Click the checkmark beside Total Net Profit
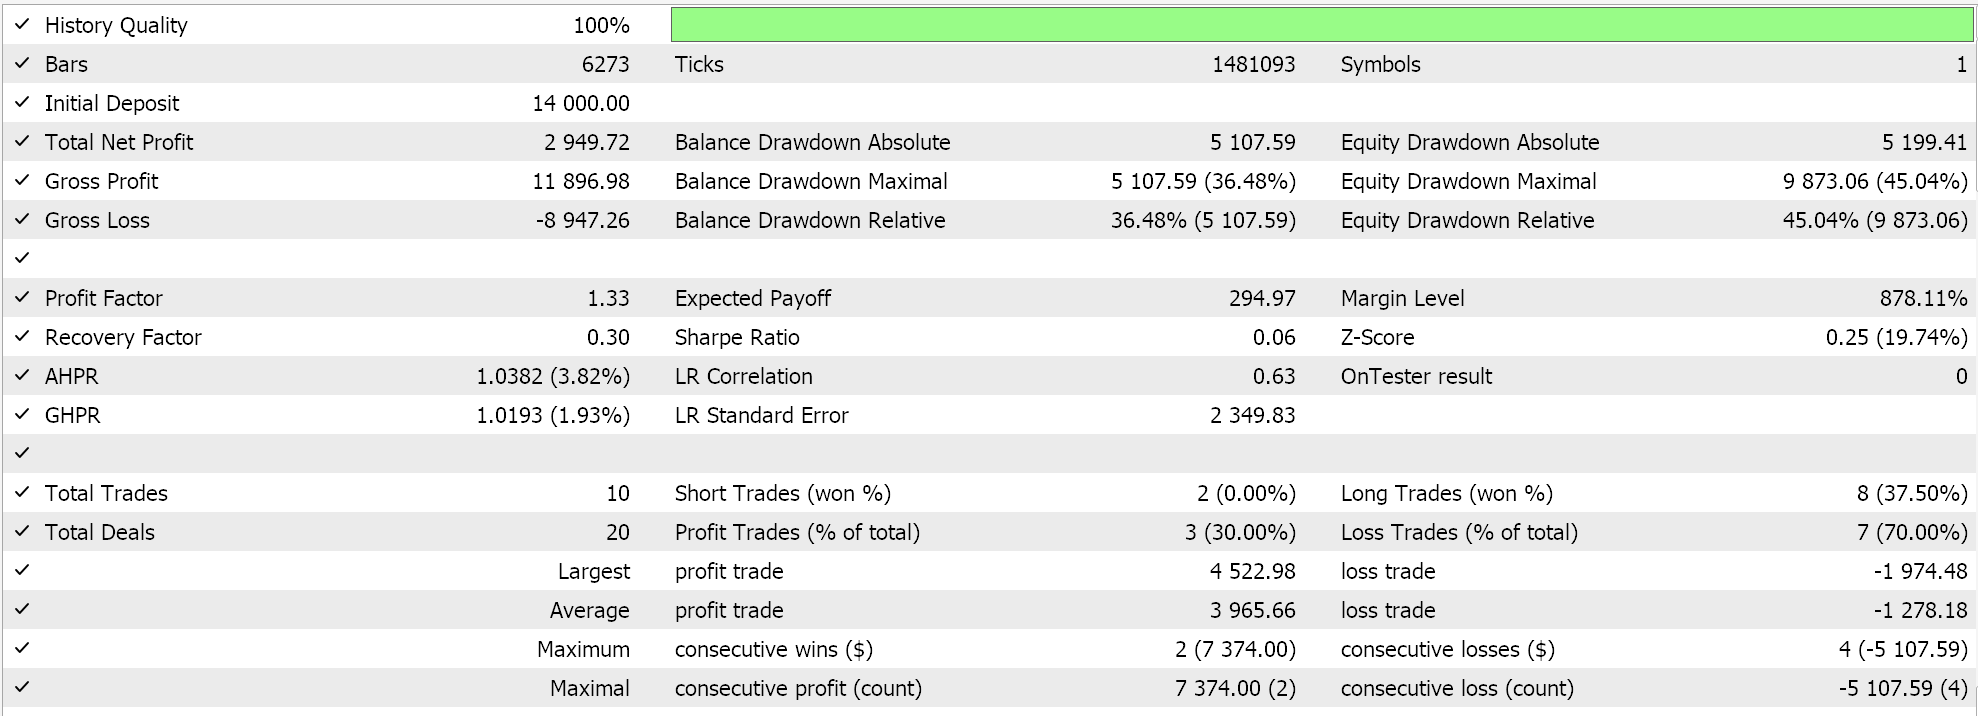The height and width of the screenshot is (716, 1978). 22,141
